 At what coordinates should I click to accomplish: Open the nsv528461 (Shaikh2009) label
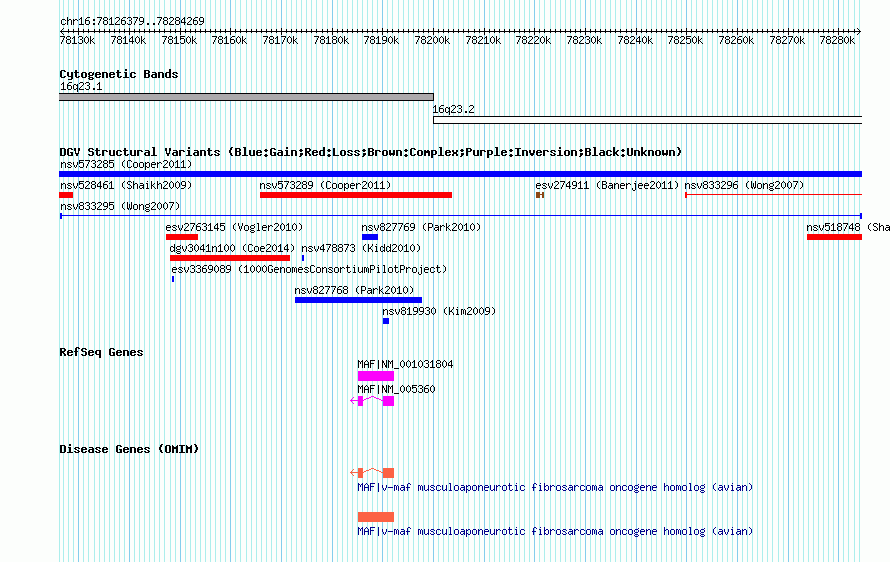click(126, 185)
